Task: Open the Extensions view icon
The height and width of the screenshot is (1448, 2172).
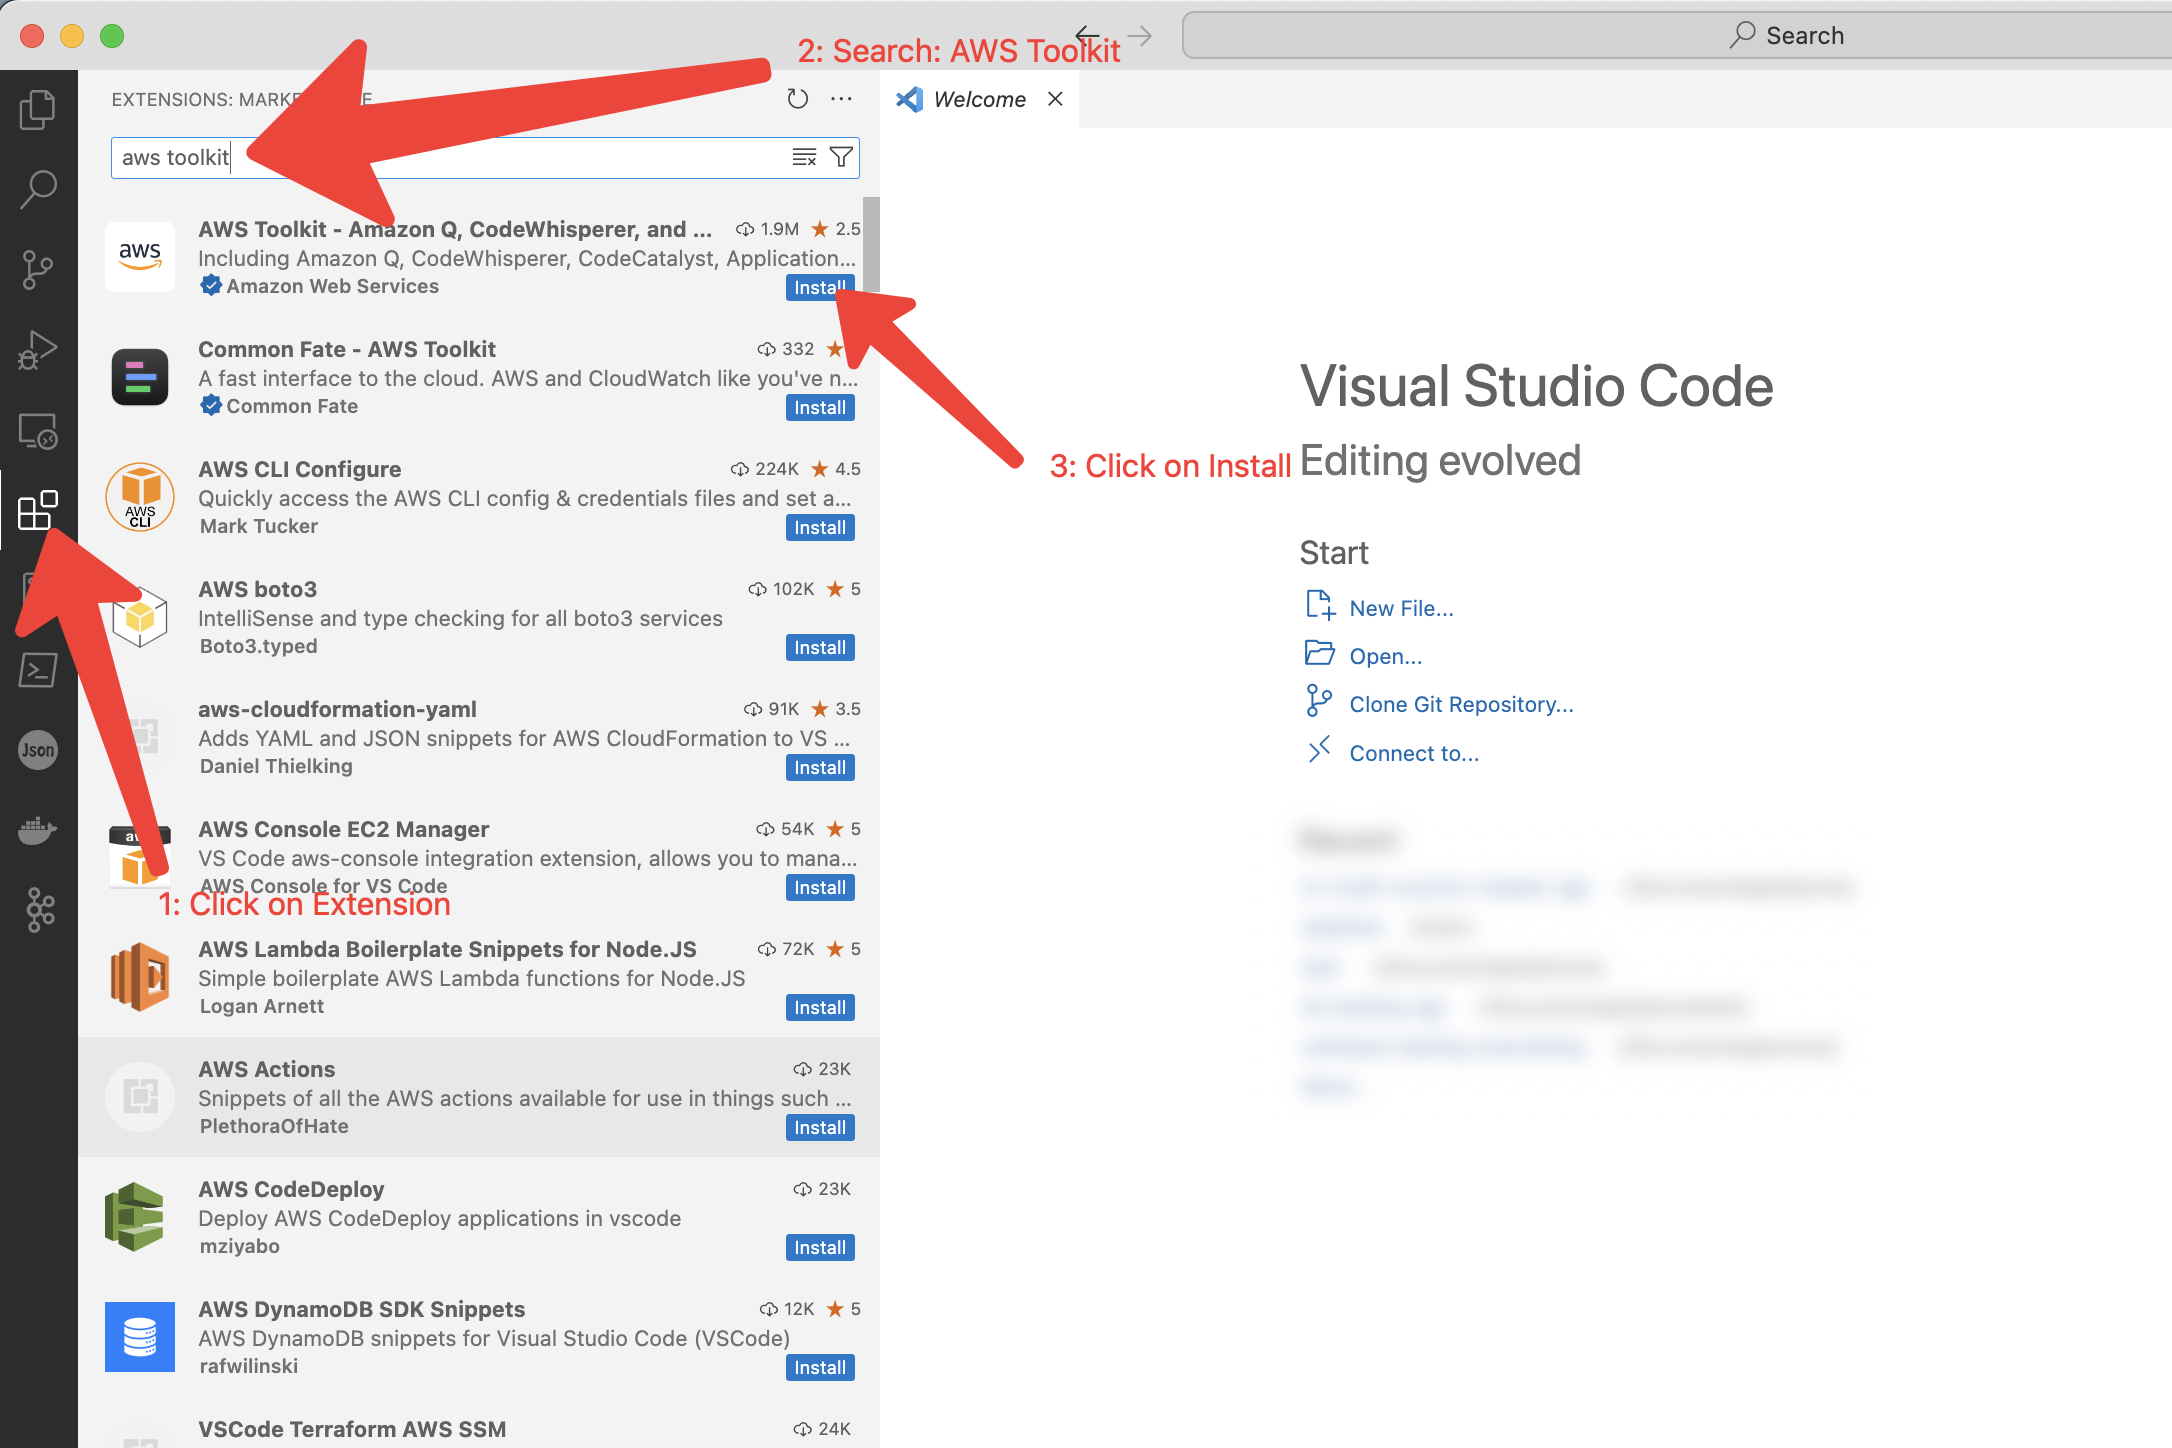Action: [38, 510]
